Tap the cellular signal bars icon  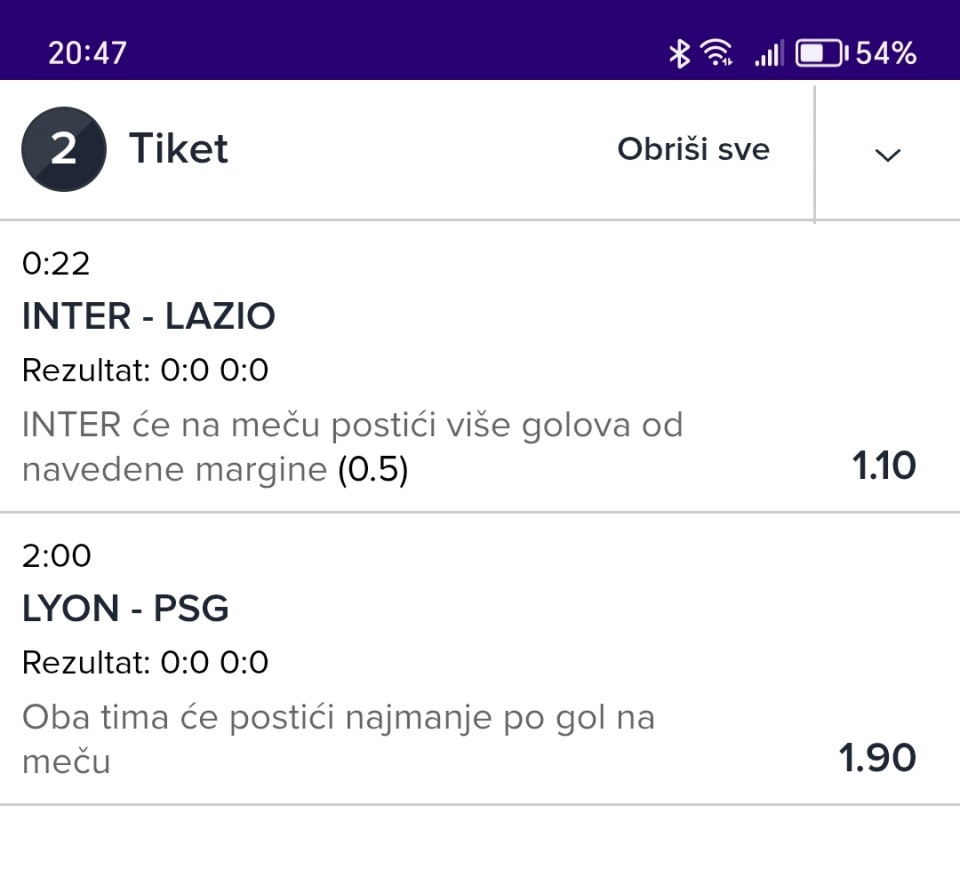pyautogui.click(x=768, y=53)
